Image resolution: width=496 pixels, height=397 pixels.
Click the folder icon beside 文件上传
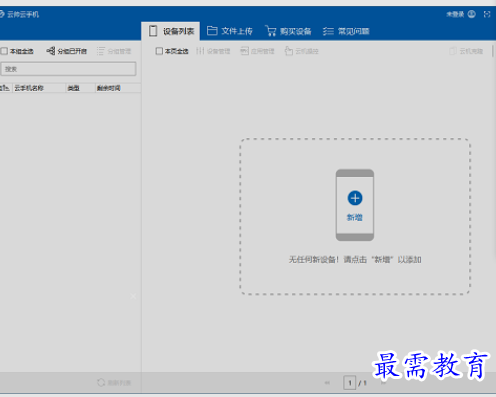tap(212, 31)
